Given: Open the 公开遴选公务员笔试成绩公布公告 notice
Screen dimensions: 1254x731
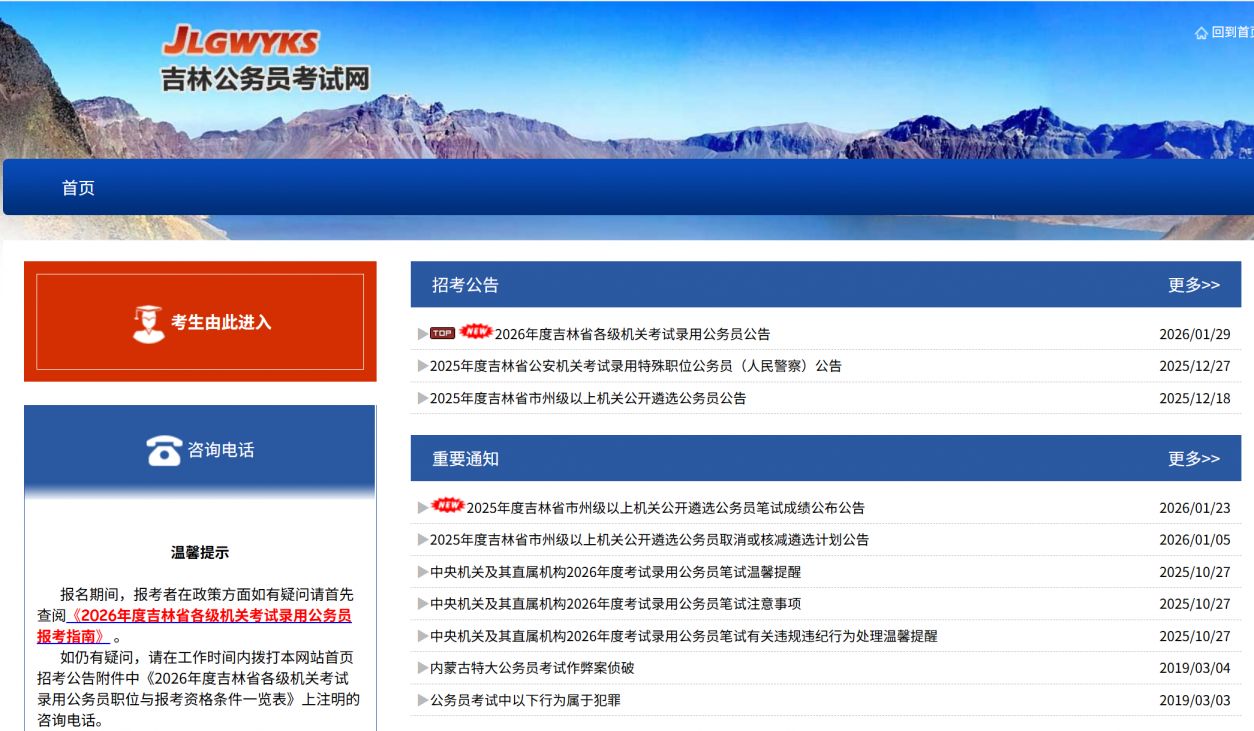Looking at the screenshot, I should [666, 508].
